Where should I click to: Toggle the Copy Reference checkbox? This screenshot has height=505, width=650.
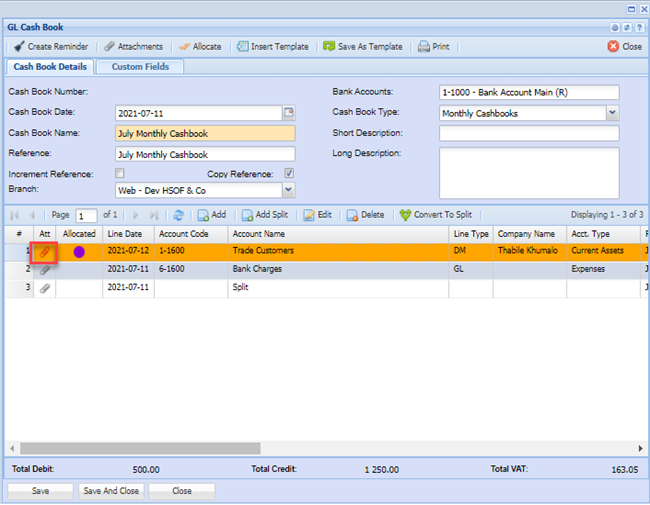(x=289, y=173)
